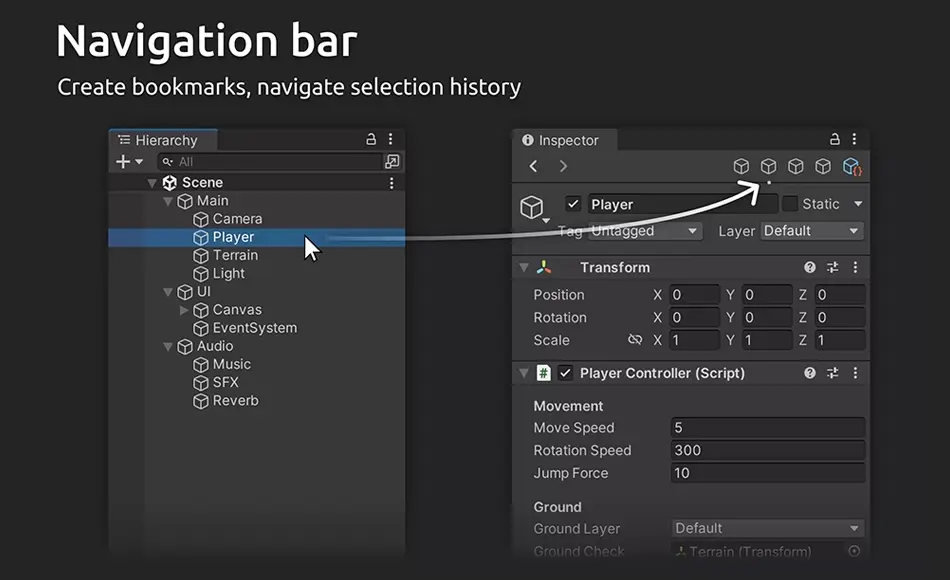Click Scale constrain proportions link icon
Viewport: 950px width, 580px height.
tap(634, 340)
